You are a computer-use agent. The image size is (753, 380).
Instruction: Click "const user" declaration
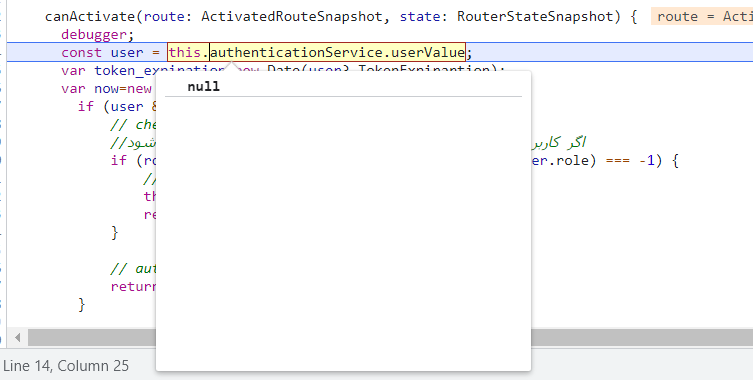102,52
